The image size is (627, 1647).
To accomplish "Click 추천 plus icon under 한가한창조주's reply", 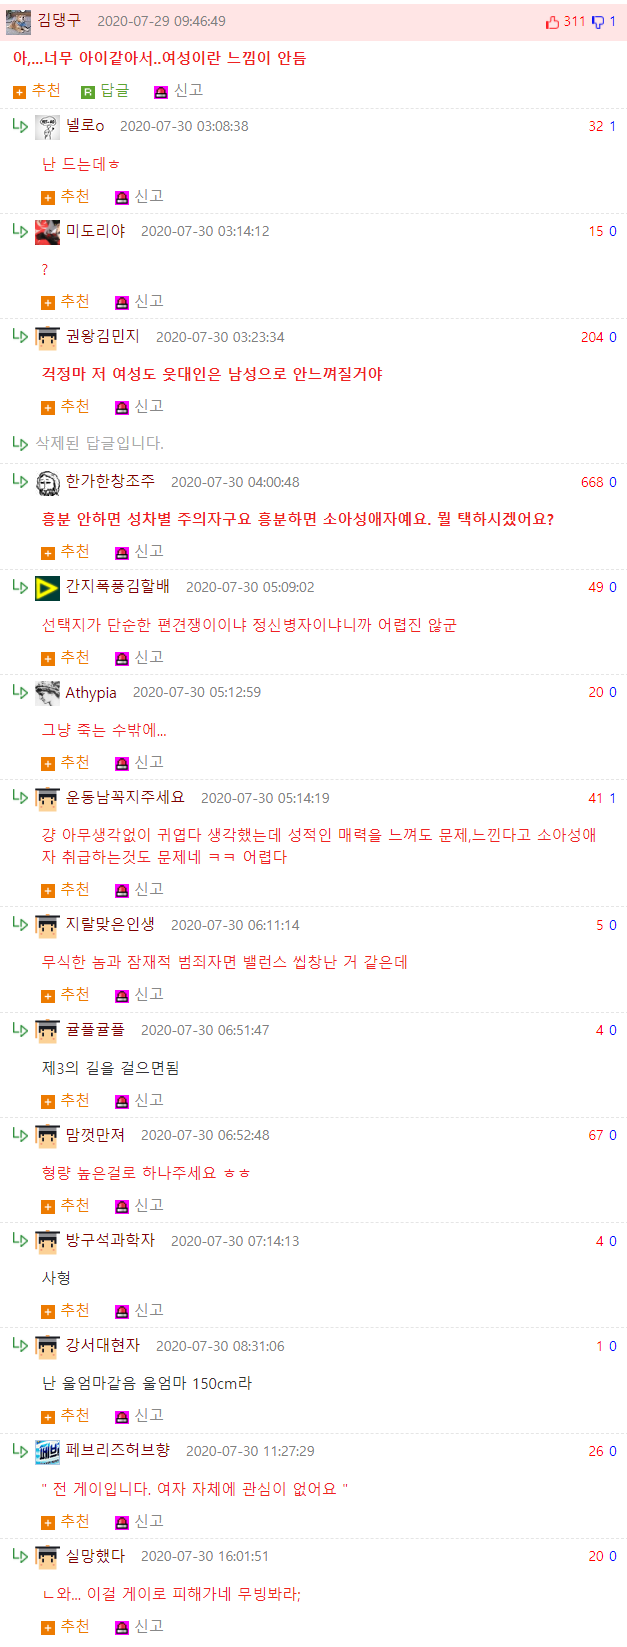I will (x=48, y=553).
